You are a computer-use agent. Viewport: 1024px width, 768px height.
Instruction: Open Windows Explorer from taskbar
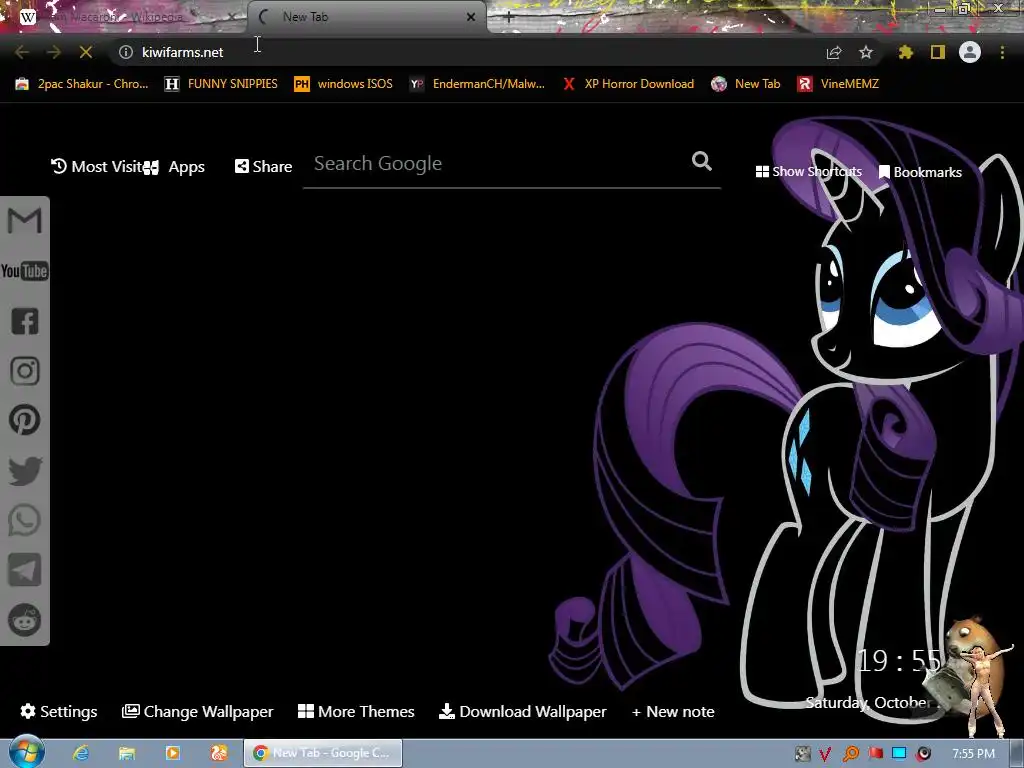point(127,753)
